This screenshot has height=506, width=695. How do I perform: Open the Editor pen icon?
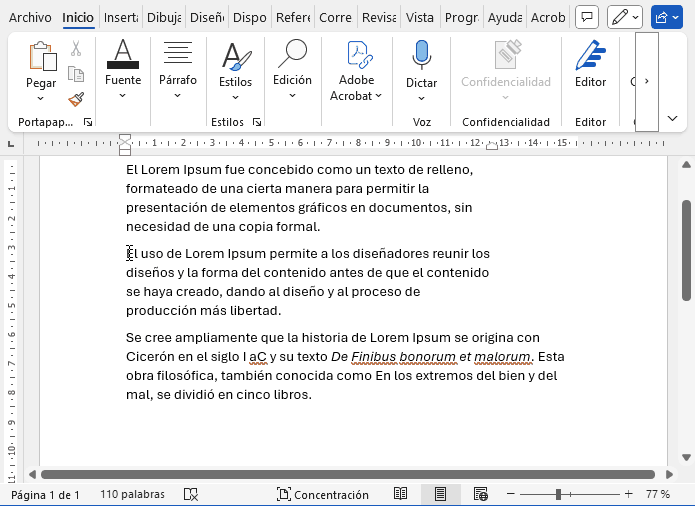point(590,55)
